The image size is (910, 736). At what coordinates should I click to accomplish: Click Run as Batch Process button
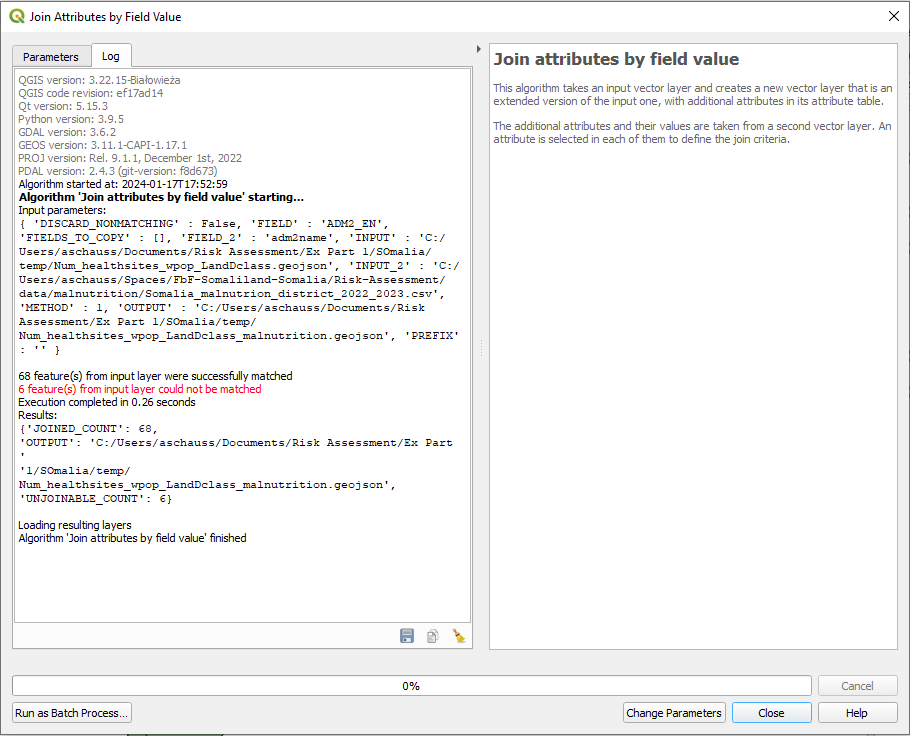(x=72, y=713)
